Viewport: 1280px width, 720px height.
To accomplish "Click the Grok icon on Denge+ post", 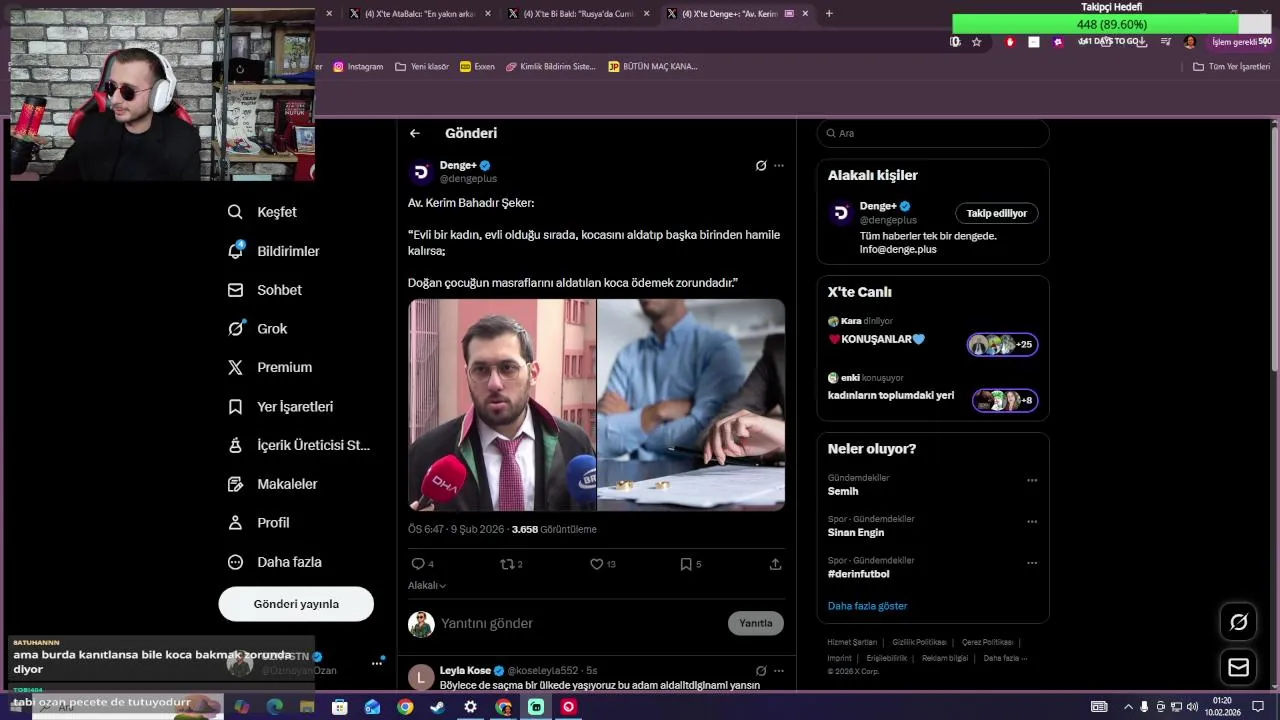I will tap(761, 166).
